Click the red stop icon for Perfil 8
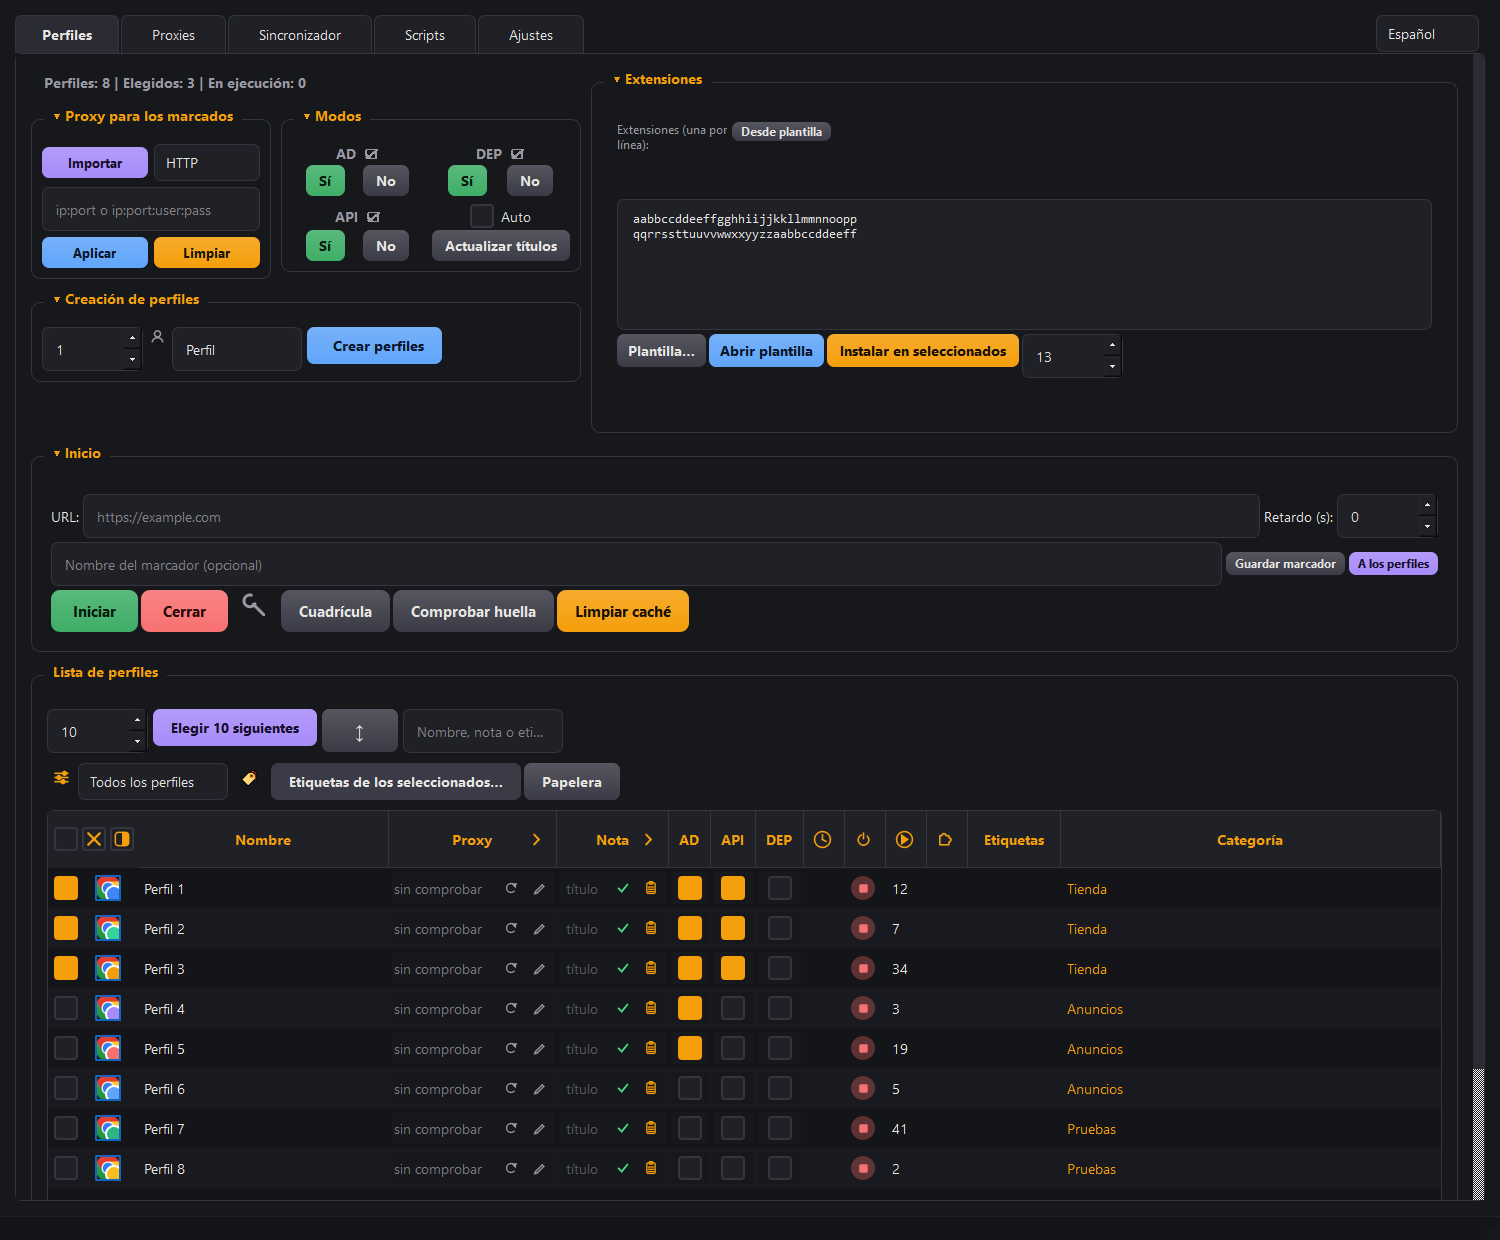This screenshot has height=1240, width=1500. (x=863, y=1168)
